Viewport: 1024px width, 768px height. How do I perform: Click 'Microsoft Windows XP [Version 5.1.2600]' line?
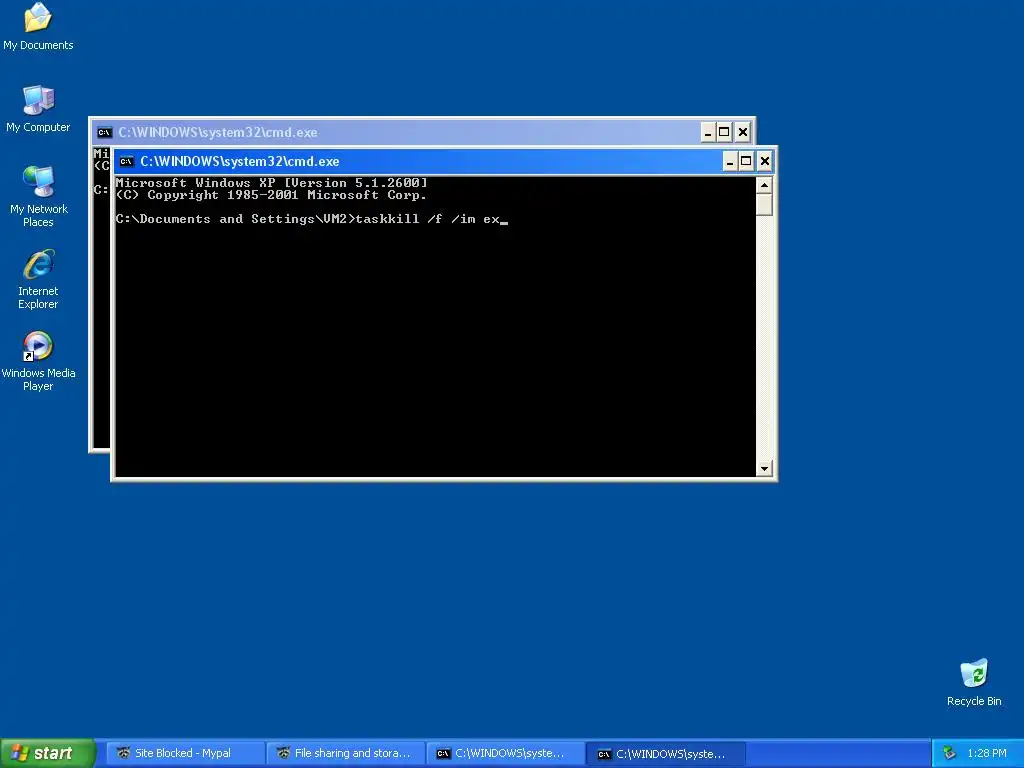[x=271, y=182]
